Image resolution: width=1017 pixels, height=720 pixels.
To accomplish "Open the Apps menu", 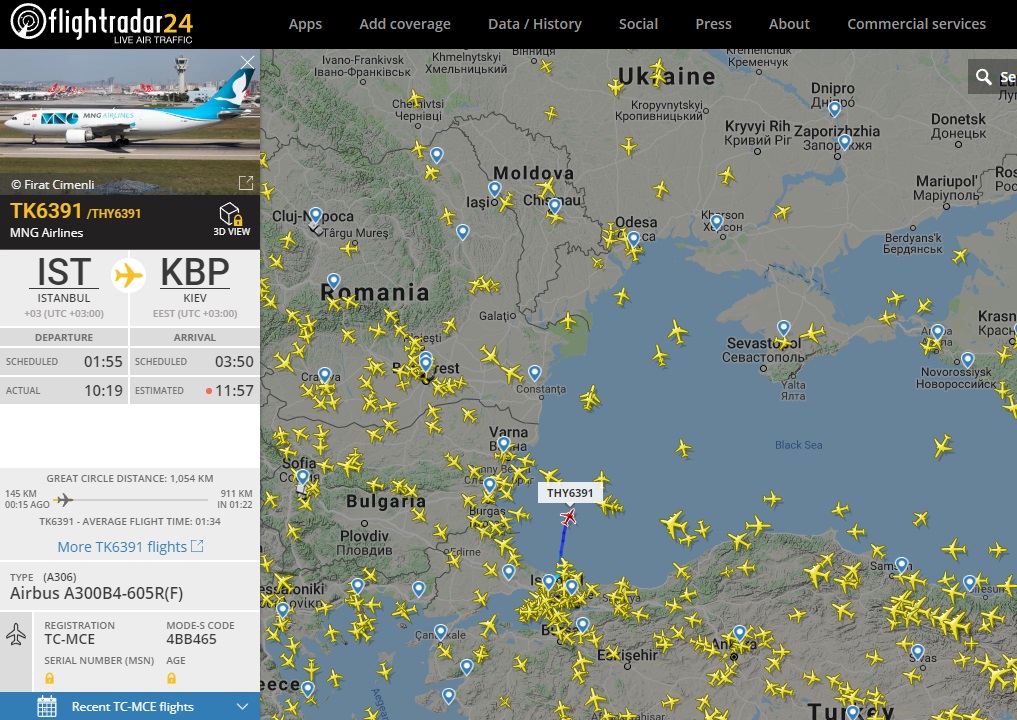I will (305, 24).
